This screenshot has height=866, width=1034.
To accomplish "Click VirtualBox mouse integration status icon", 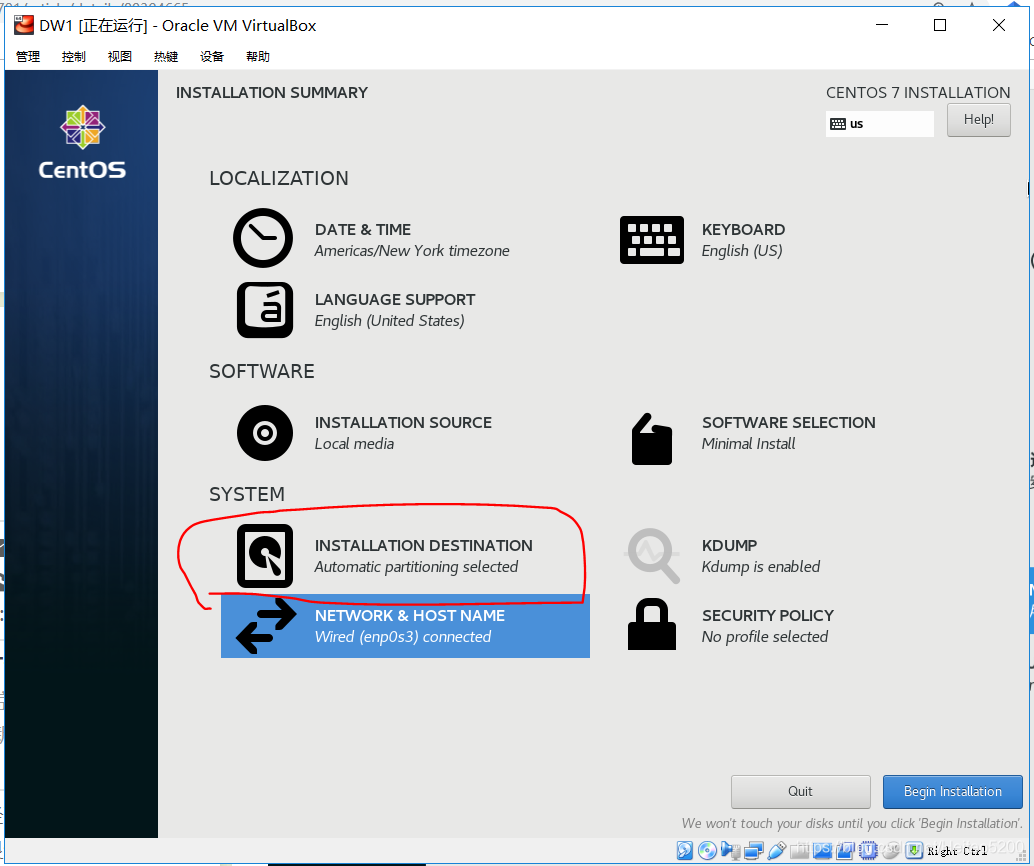I will tap(891, 850).
